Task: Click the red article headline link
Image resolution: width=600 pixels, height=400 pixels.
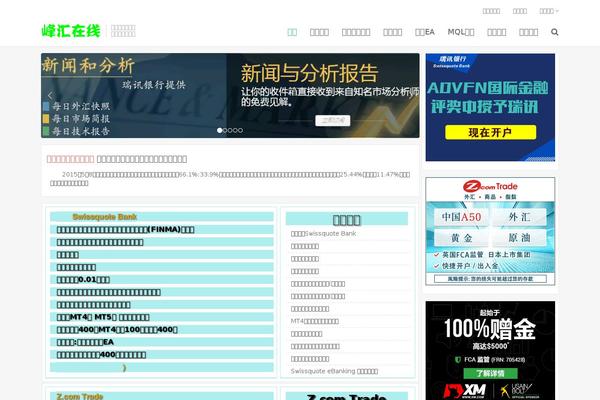Action: [70, 159]
